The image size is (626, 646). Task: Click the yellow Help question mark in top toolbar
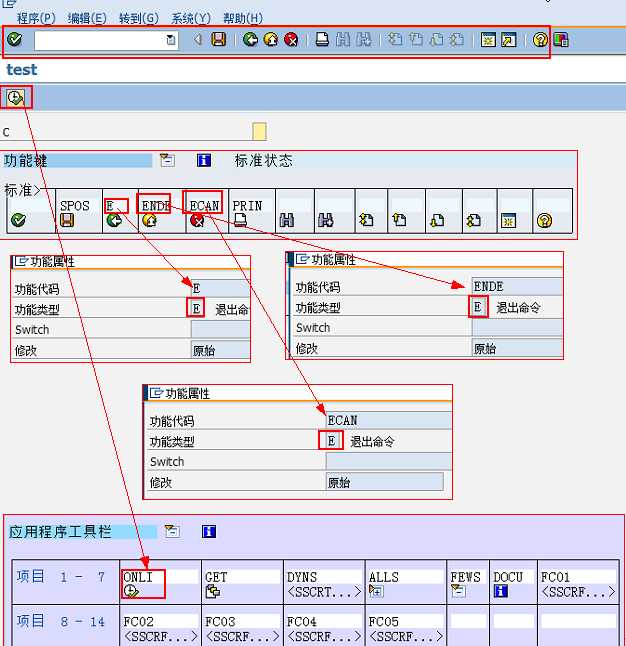pos(540,40)
